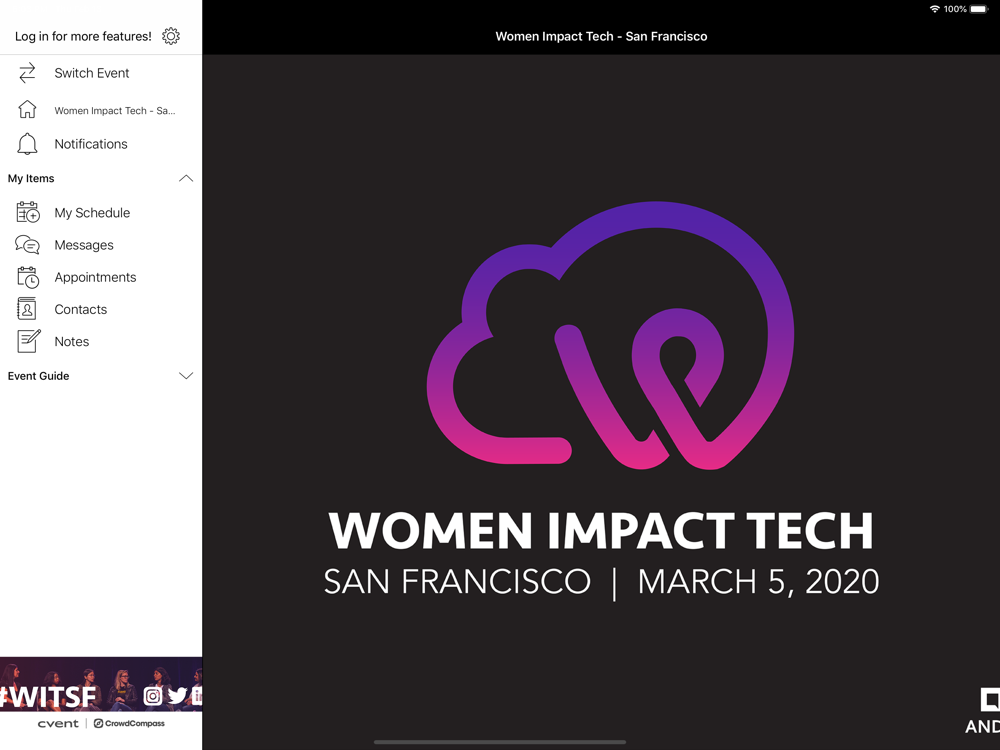Image resolution: width=1000 pixels, height=750 pixels.
Task: Open Contacts menu label
Action: 81,310
